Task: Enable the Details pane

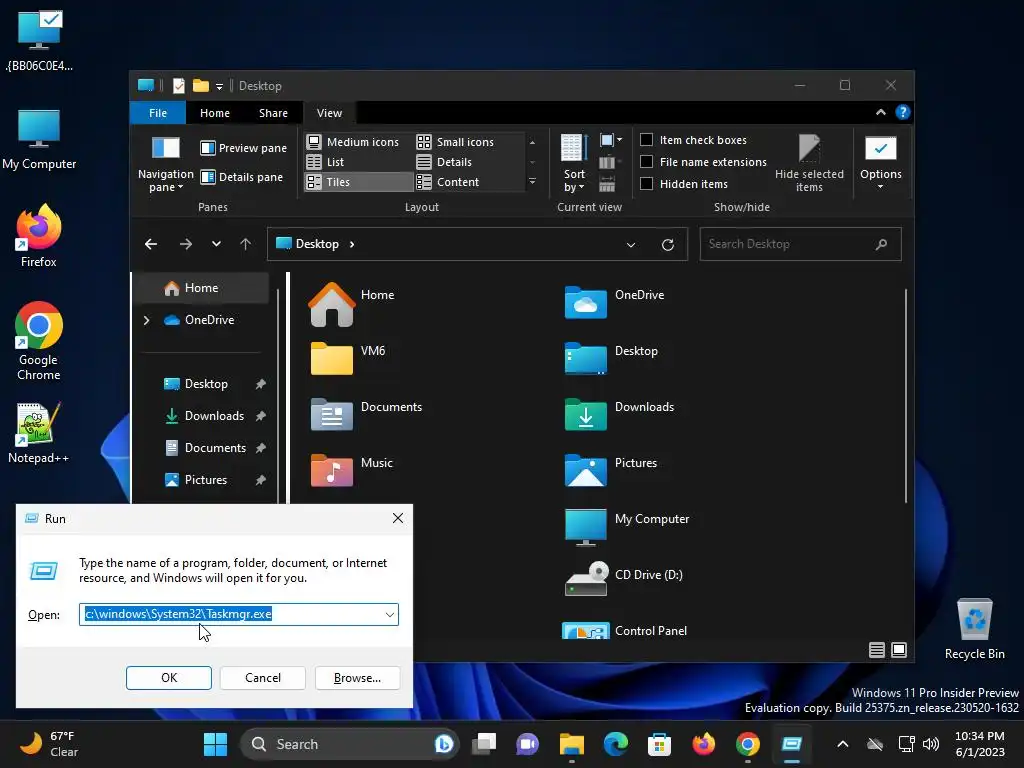Action: pos(242,177)
